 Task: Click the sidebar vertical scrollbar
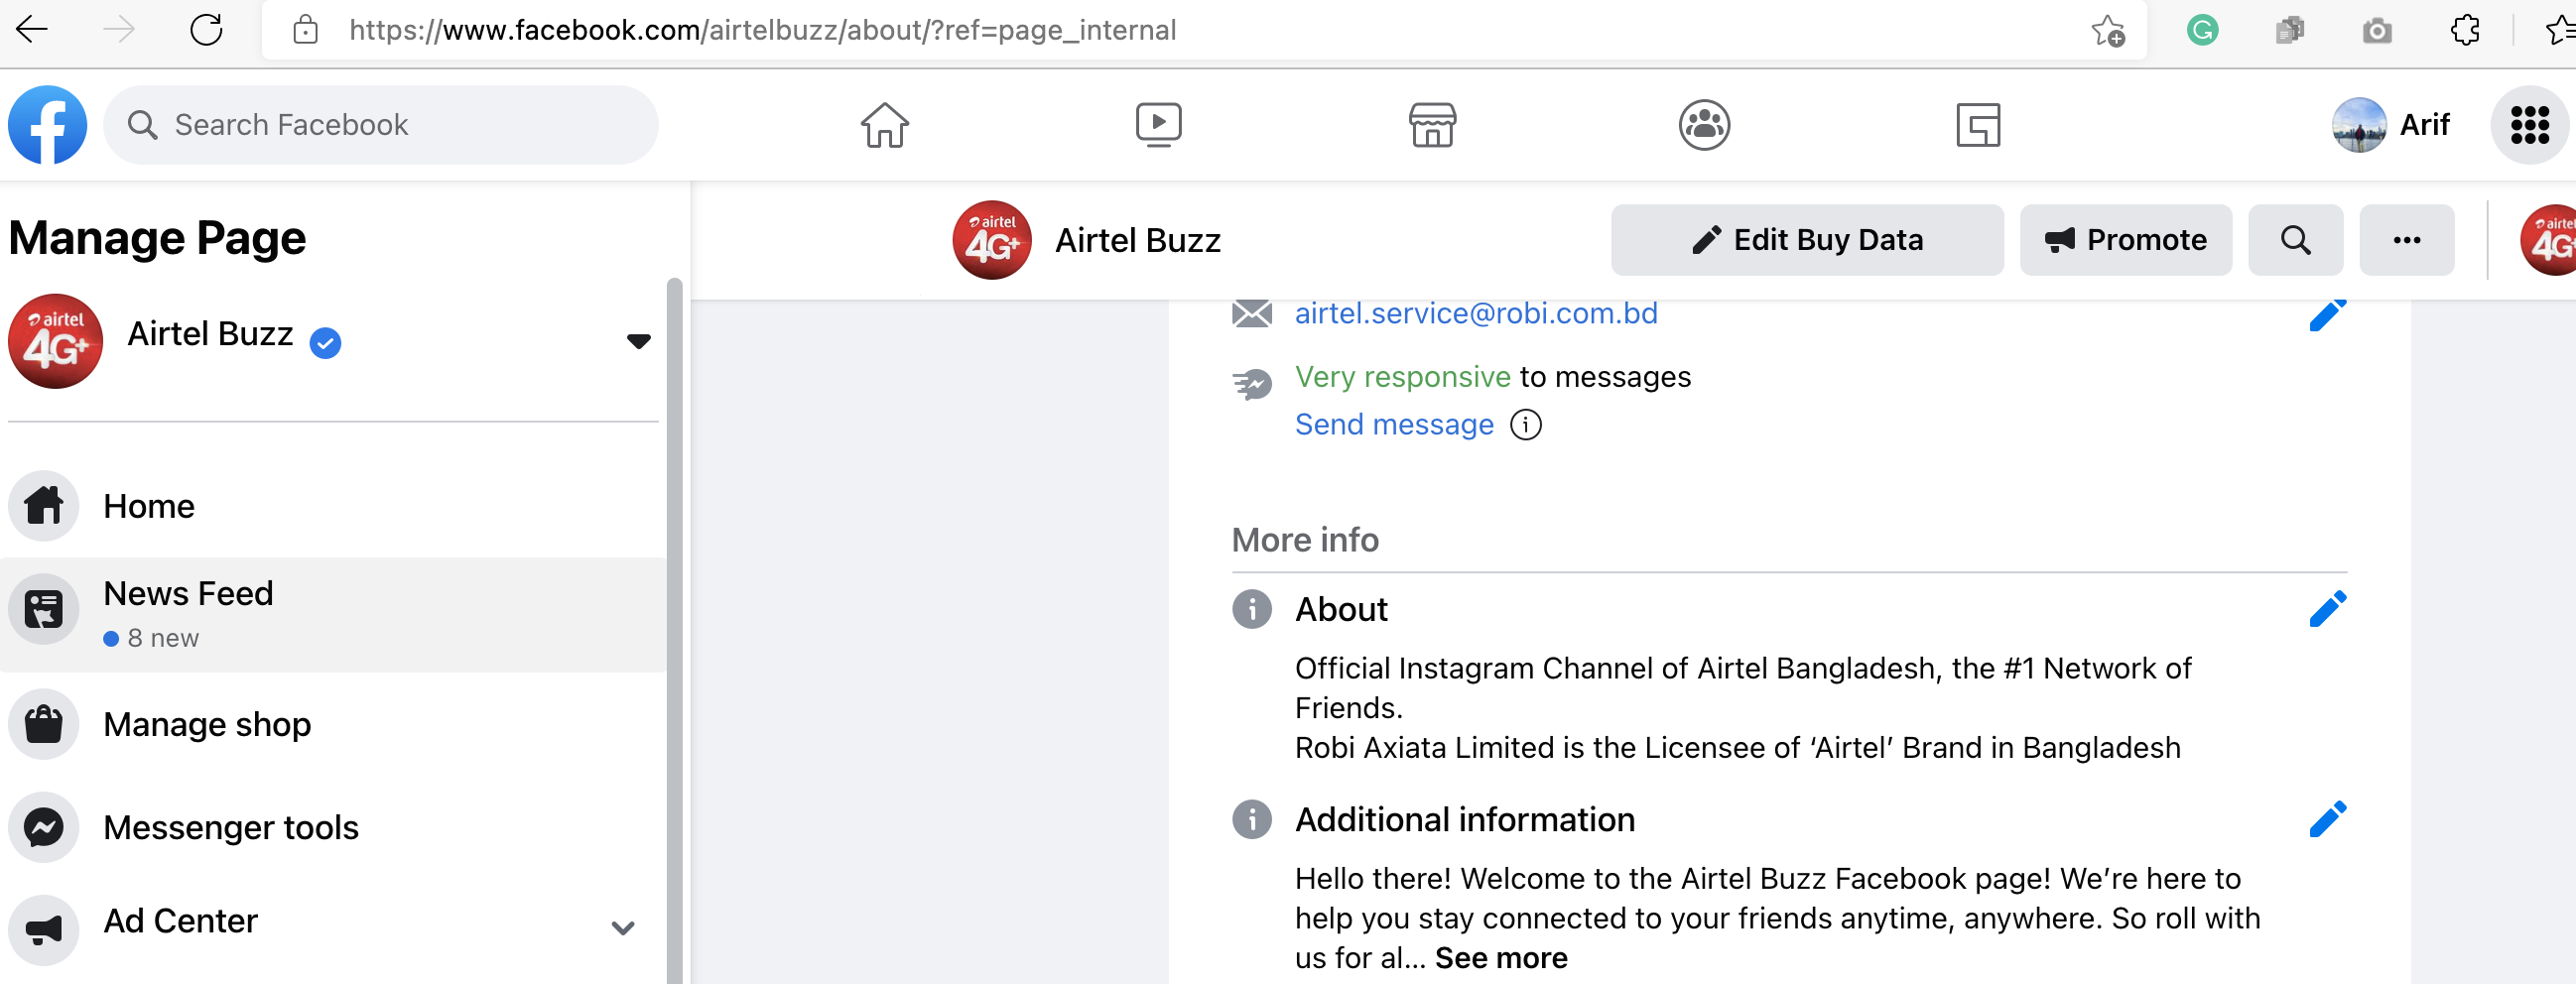(x=674, y=630)
